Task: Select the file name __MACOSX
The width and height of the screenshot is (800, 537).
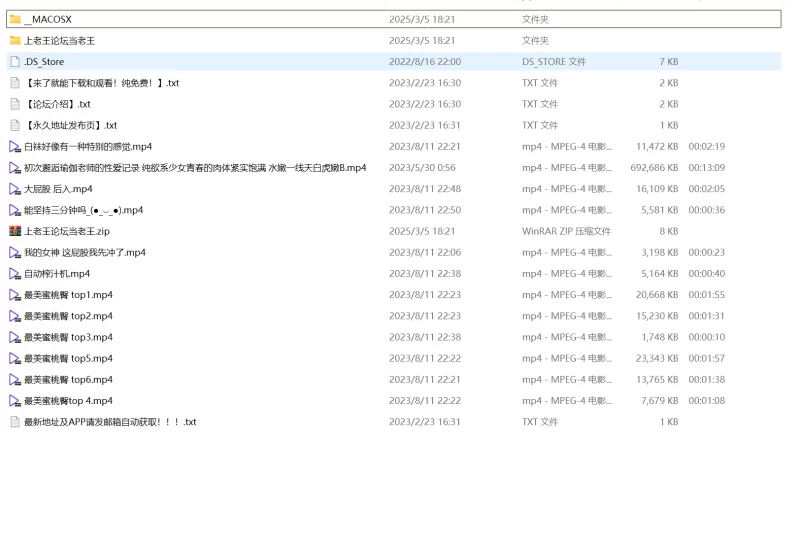Action: (x=48, y=19)
